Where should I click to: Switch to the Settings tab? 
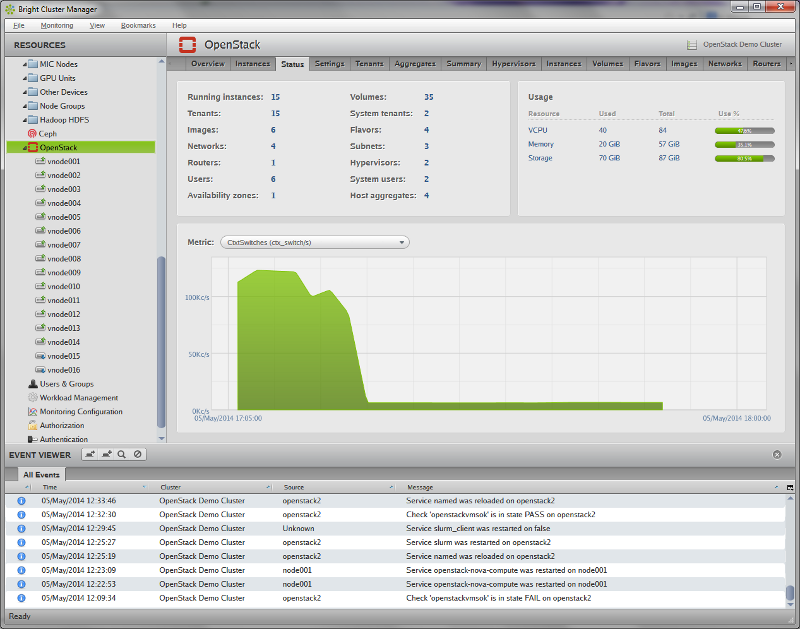point(330,64)
